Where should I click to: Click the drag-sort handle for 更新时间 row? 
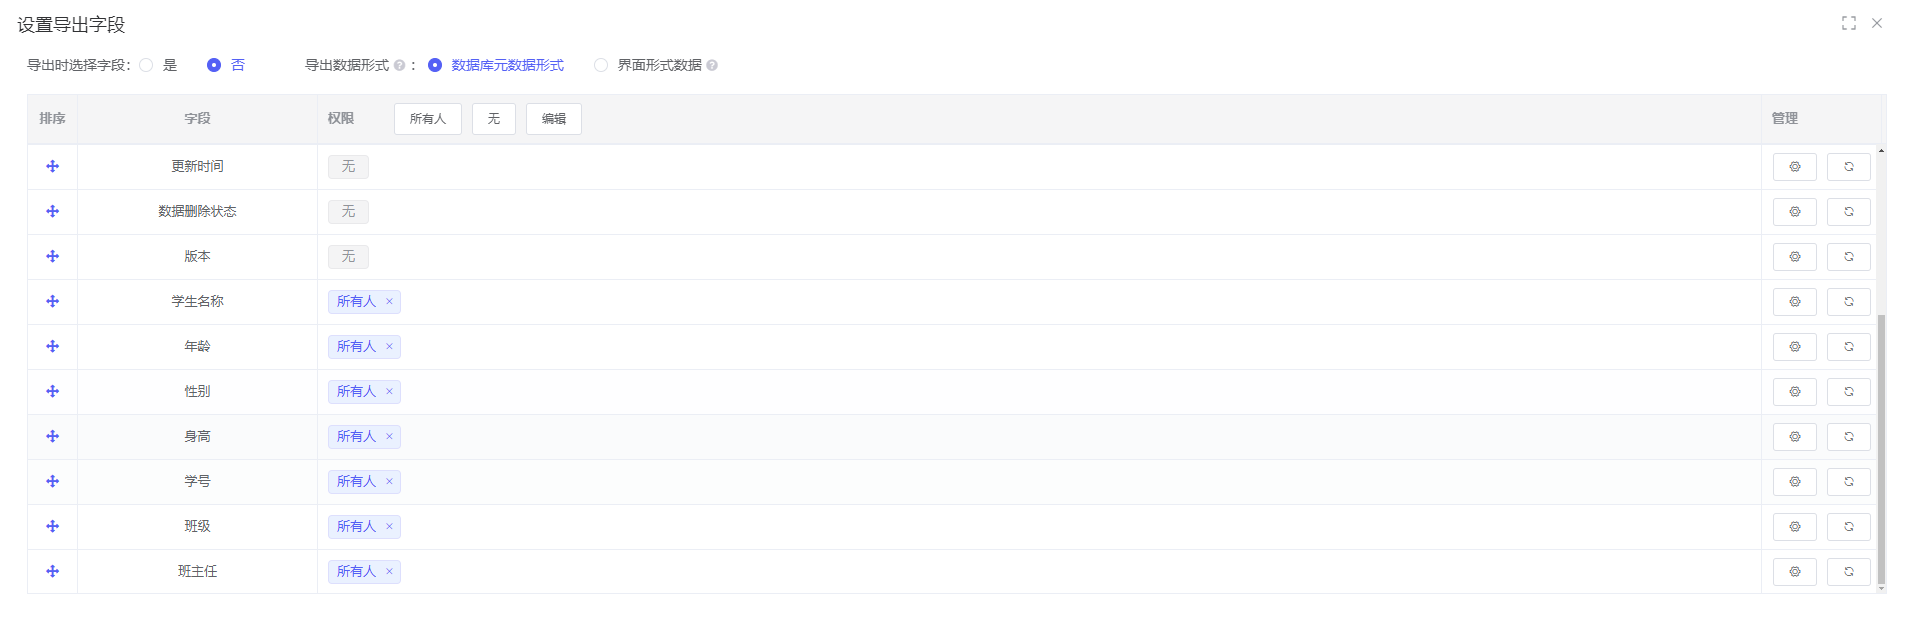coord(52,166)
